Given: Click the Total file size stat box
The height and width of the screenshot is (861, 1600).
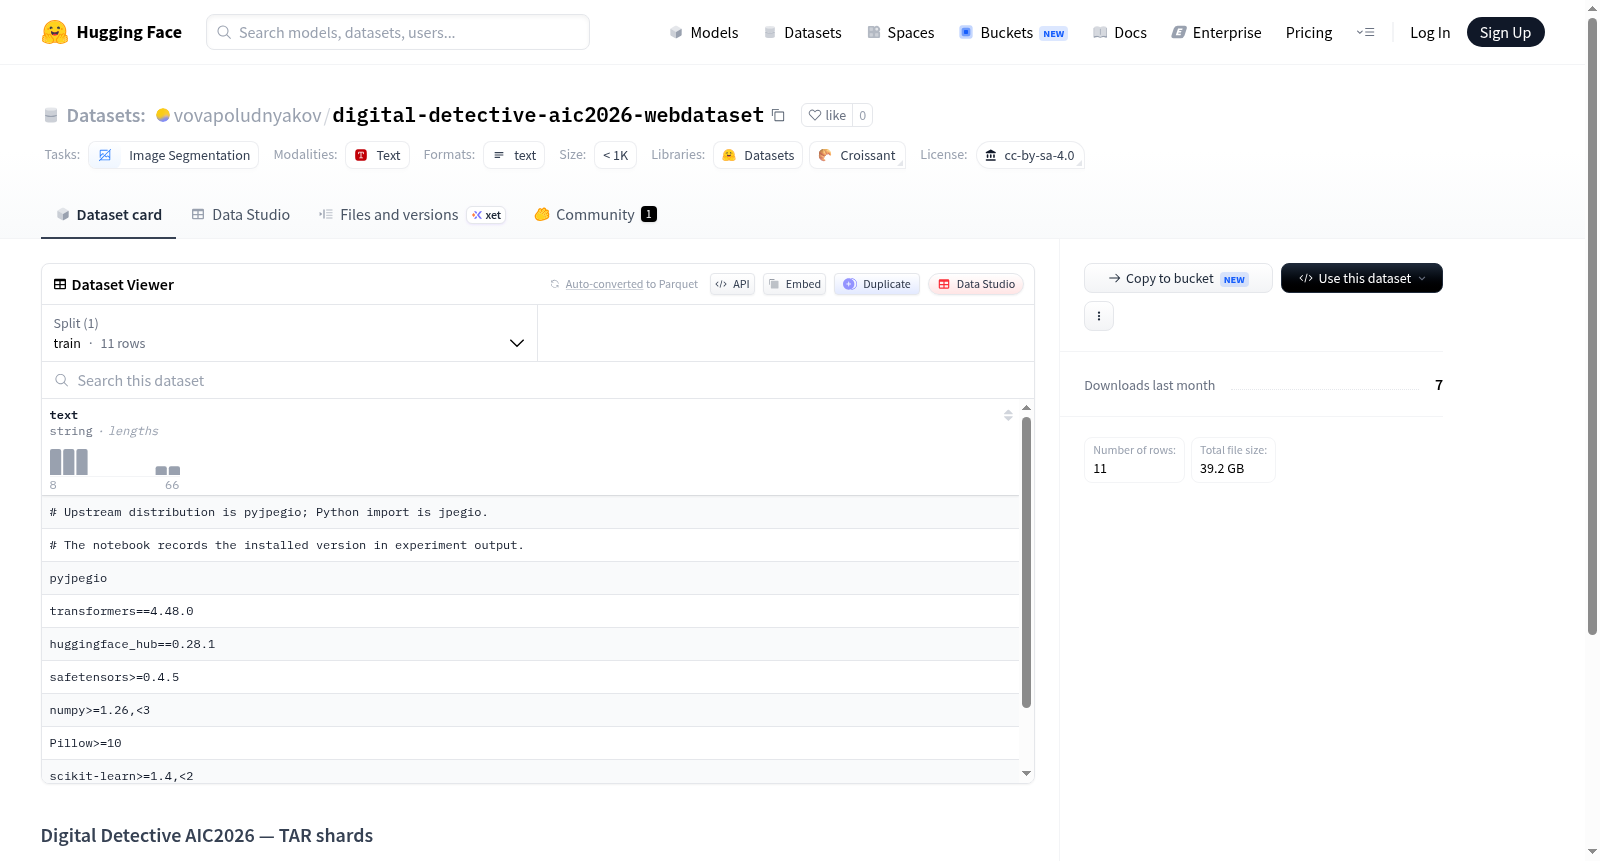Looking at the screenshot, I should tap(1233, 460).
